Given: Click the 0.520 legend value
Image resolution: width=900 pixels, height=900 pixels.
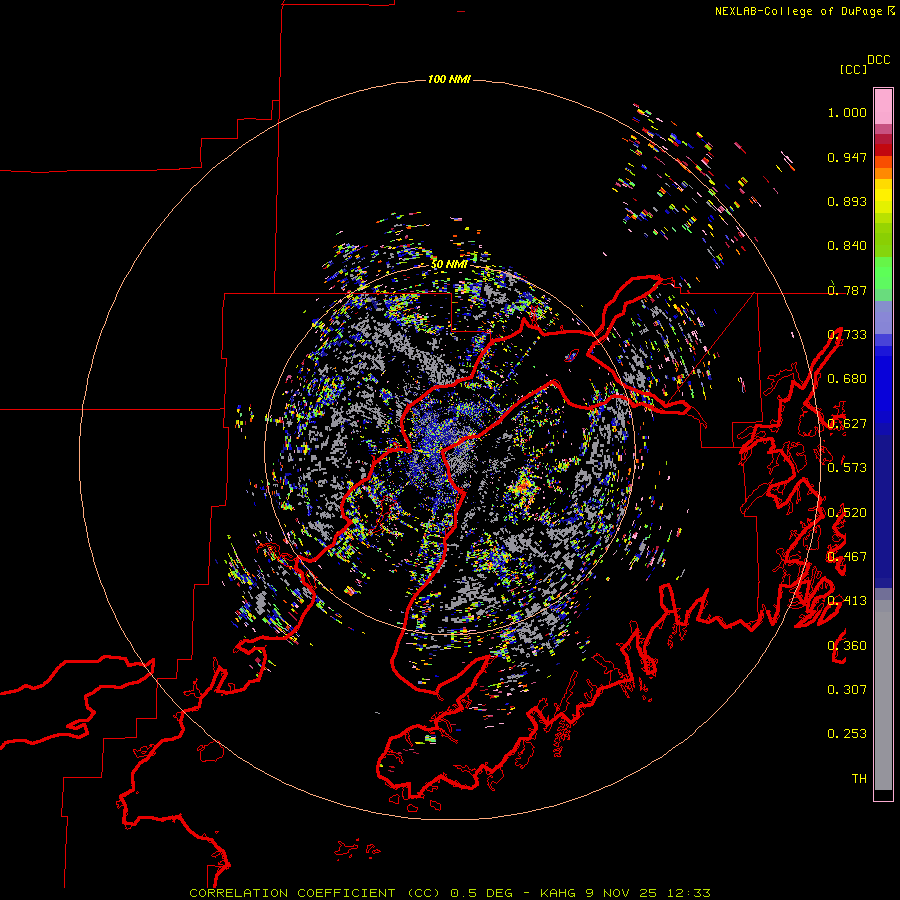Looking at the screenshot, I should tap(847, 513).
